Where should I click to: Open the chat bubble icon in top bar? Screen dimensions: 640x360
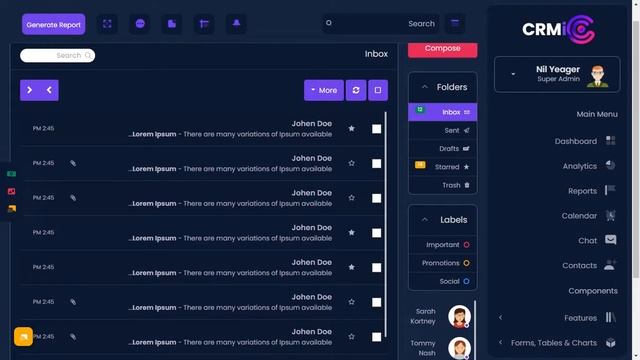[140, 24]
